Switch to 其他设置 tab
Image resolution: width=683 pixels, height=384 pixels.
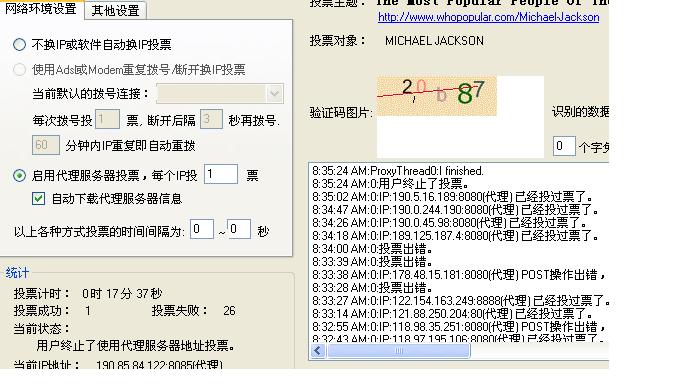click(x=115, y=10)
